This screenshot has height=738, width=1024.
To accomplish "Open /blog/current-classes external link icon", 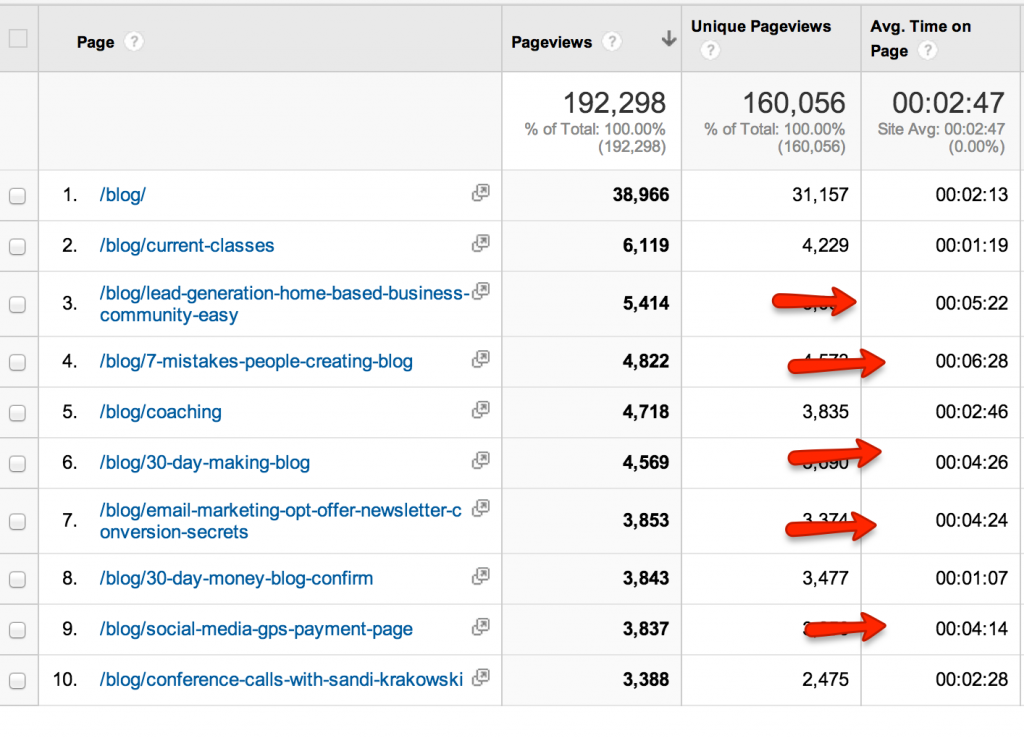I will coord(481,240).
